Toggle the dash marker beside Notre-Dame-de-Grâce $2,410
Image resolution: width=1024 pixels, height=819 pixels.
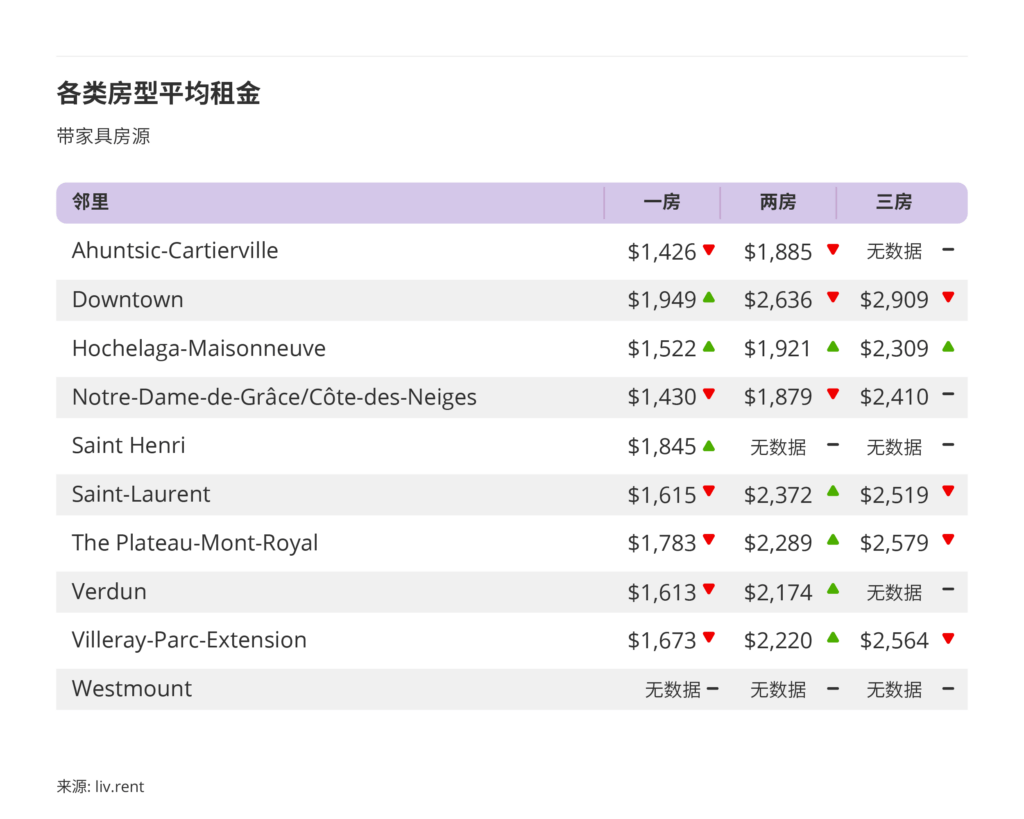(948, 397)
